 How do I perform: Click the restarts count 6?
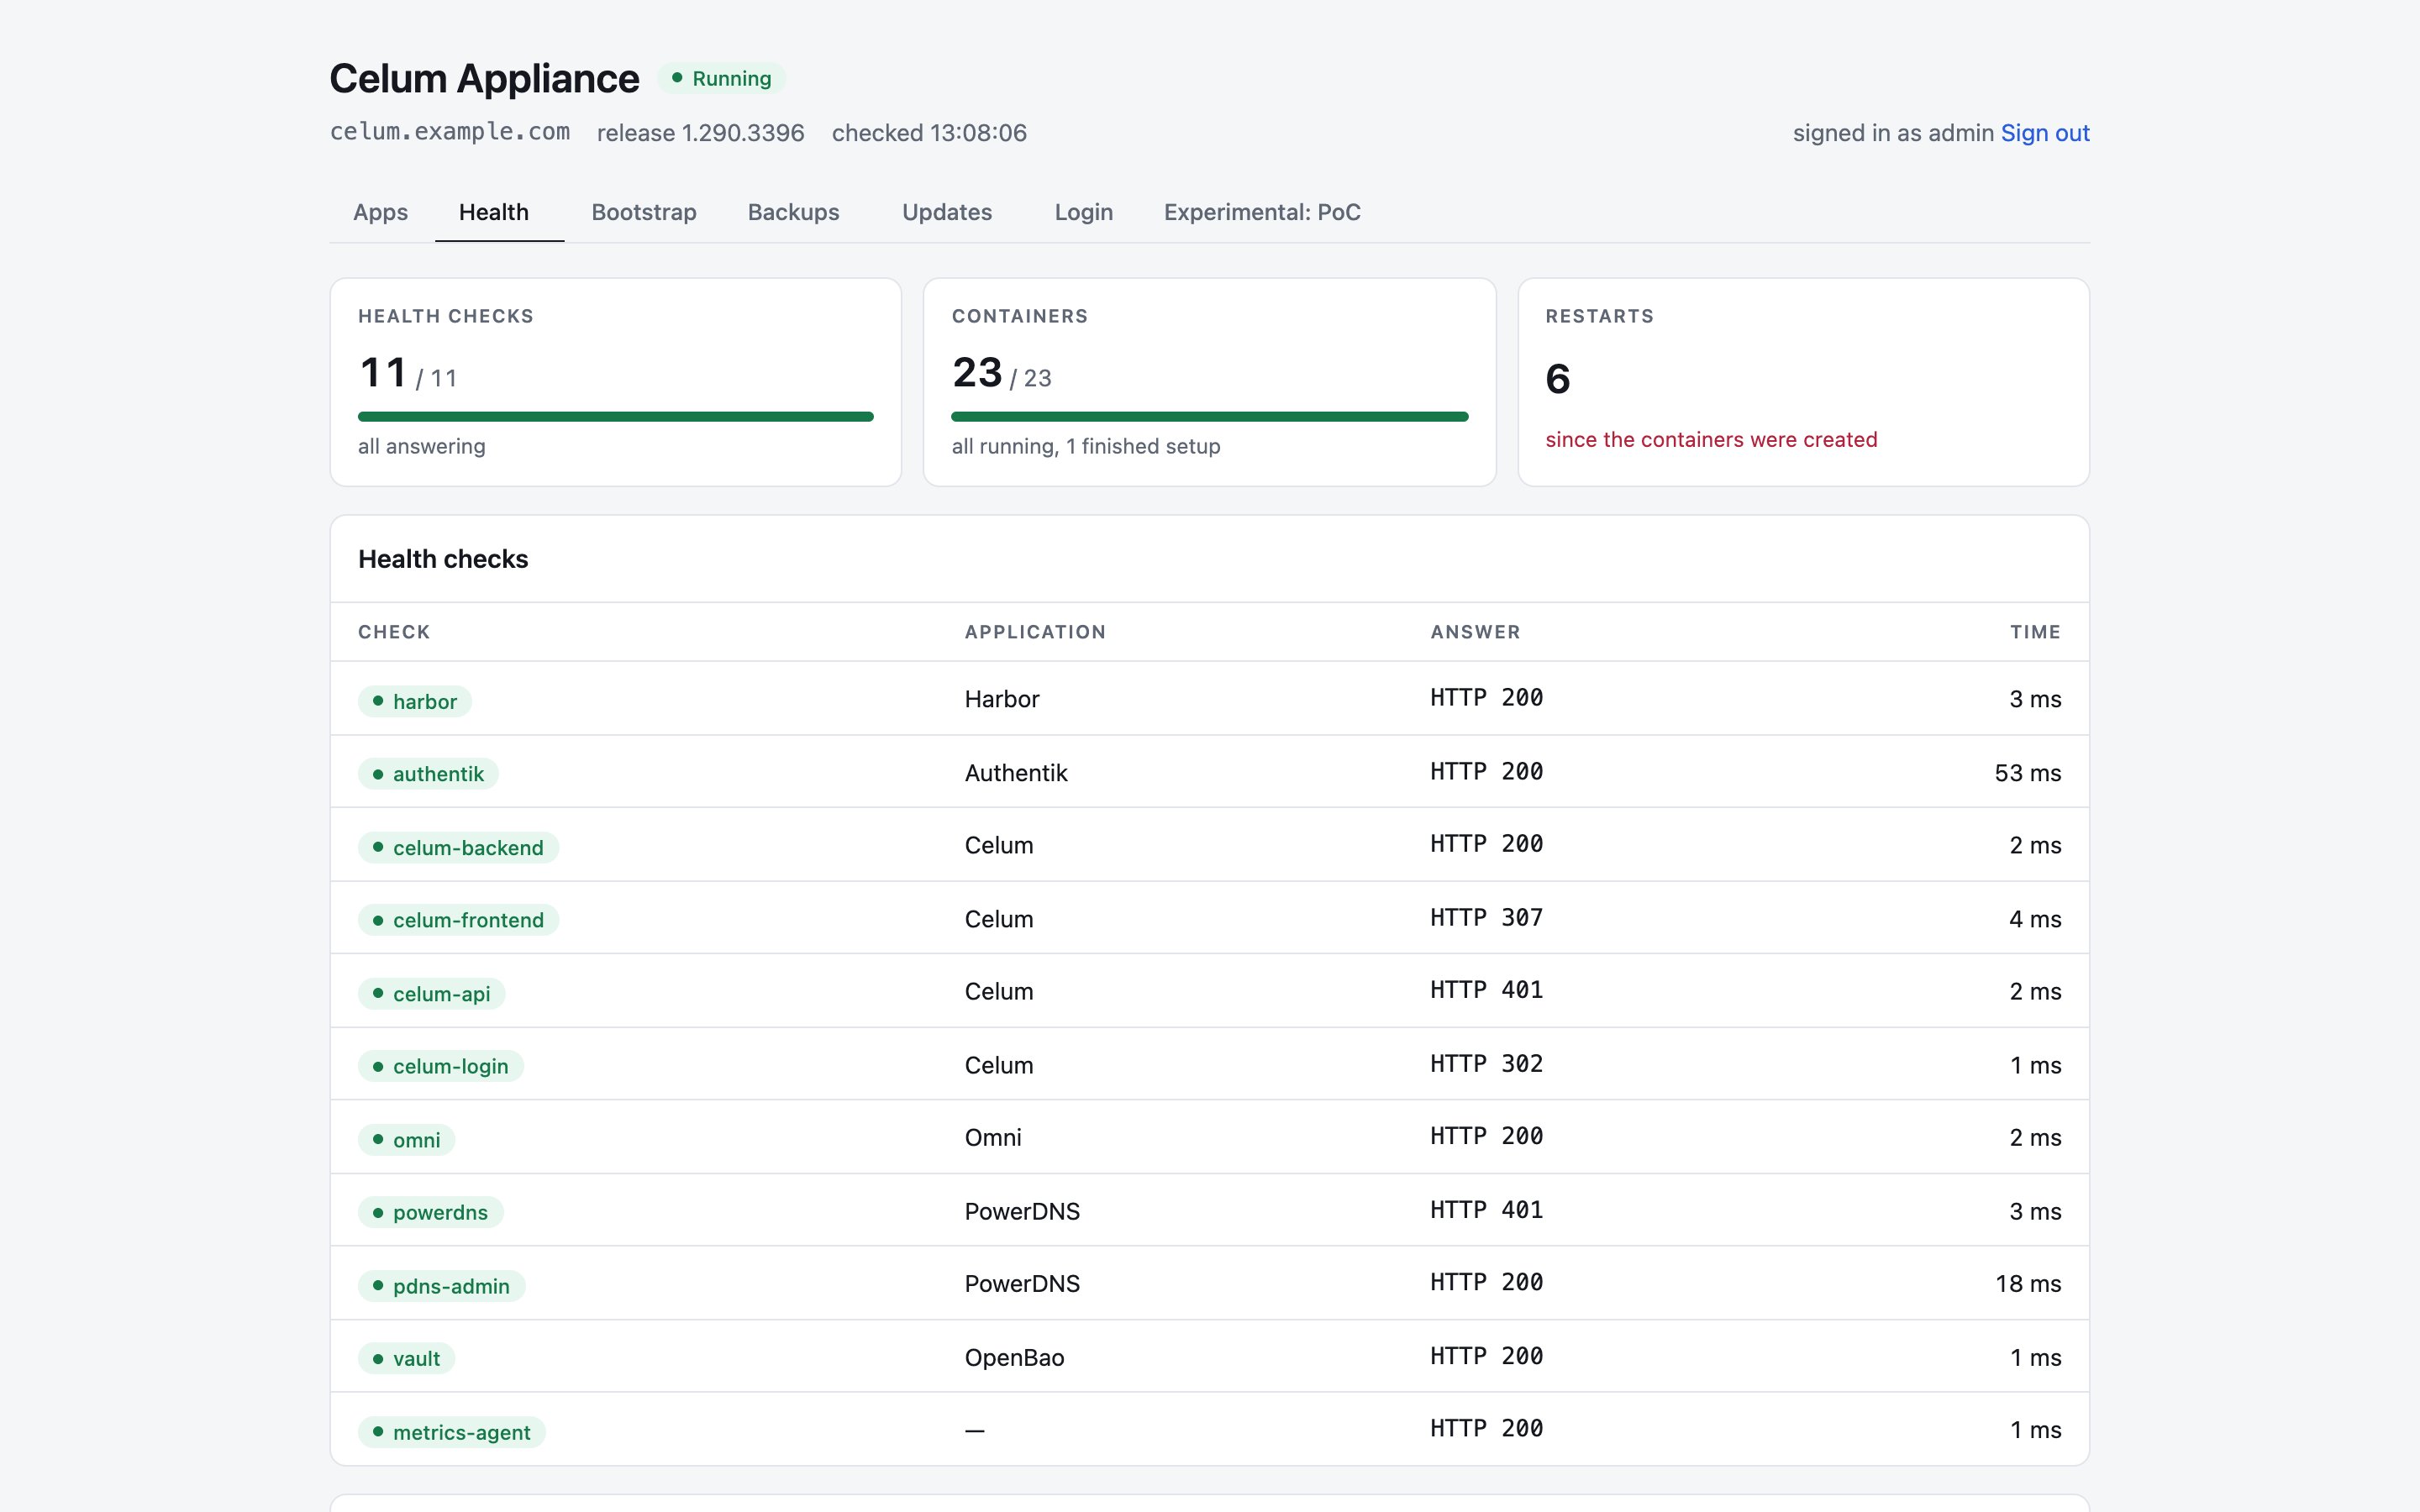pyautogui.click(x=1558, y=379)
